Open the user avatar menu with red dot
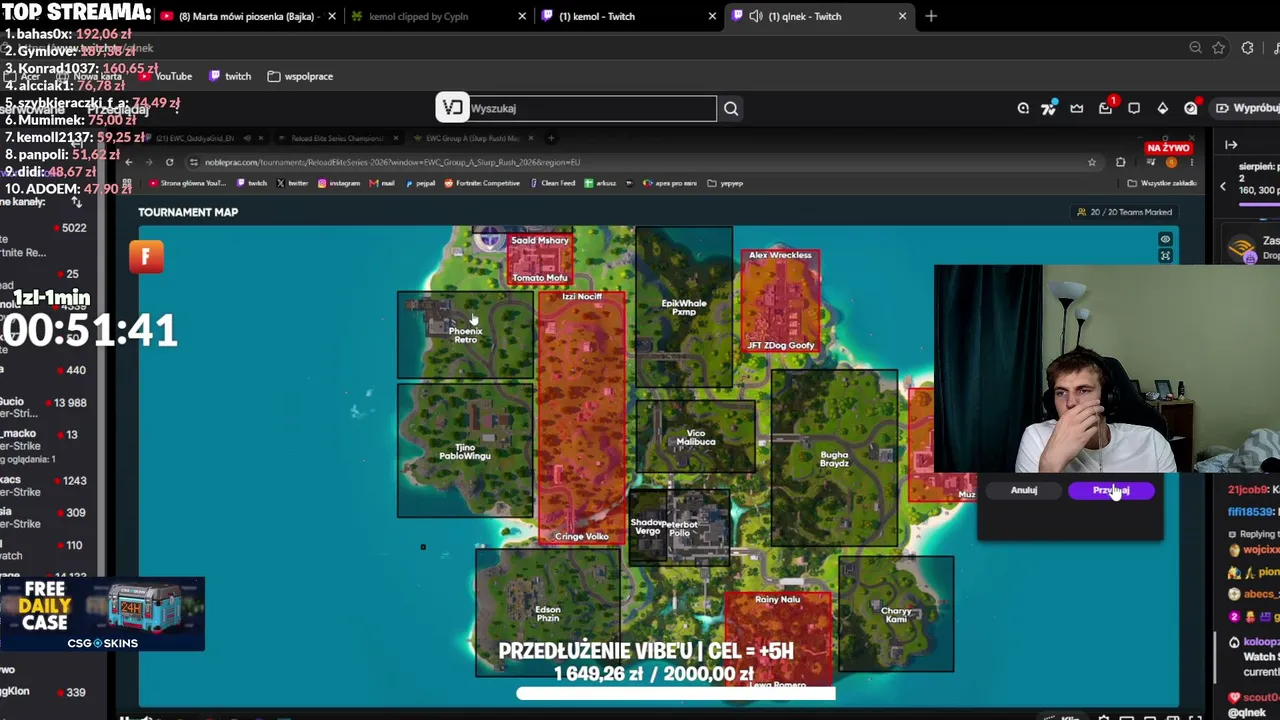Screen dimensions: 1280x720 coord(1191,108)
